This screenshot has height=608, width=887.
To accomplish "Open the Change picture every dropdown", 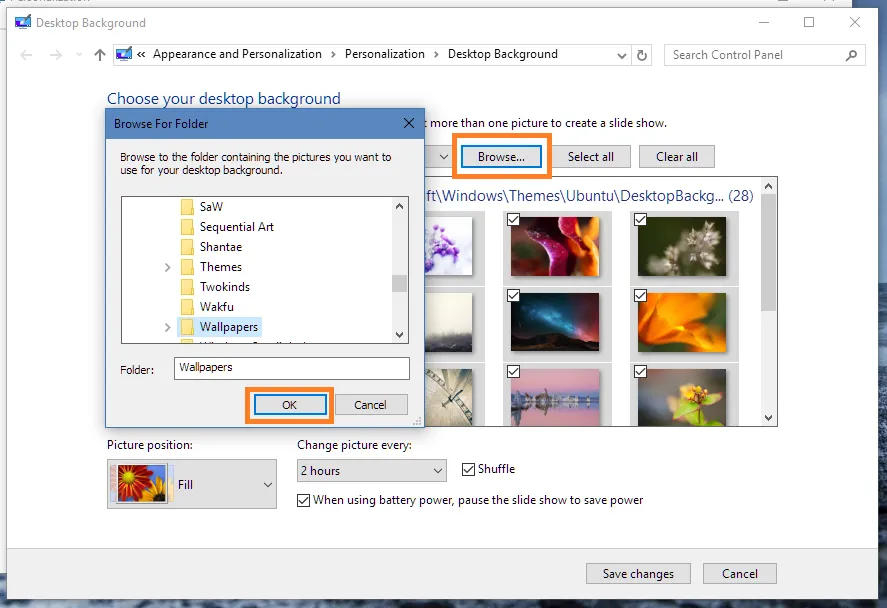I will 372,471.
